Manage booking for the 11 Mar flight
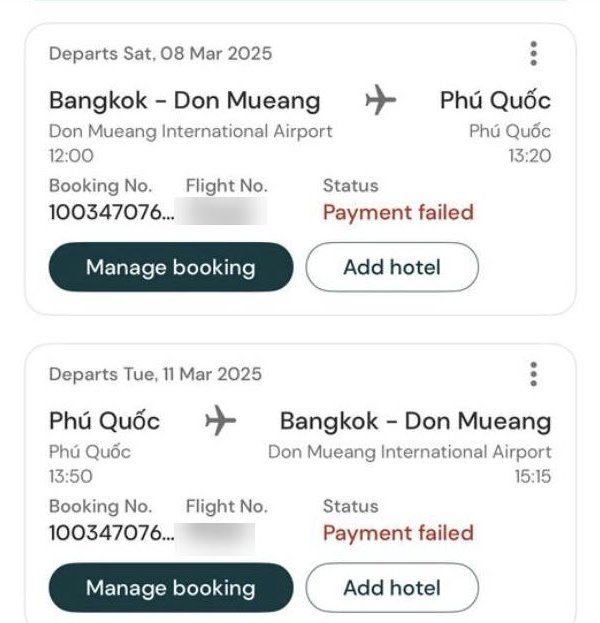 (x=170, y=587)
